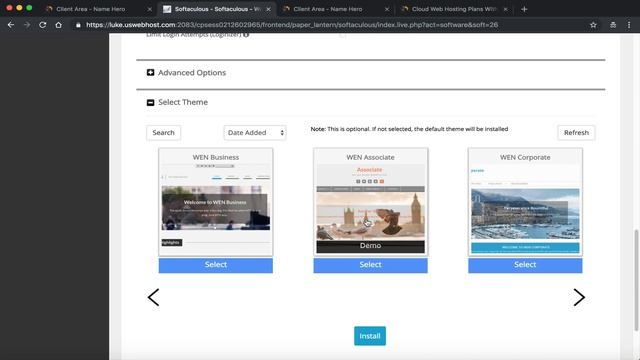Select the WEN Associate theme
This screenshot has height=360, width=640.
pos(370,265)
